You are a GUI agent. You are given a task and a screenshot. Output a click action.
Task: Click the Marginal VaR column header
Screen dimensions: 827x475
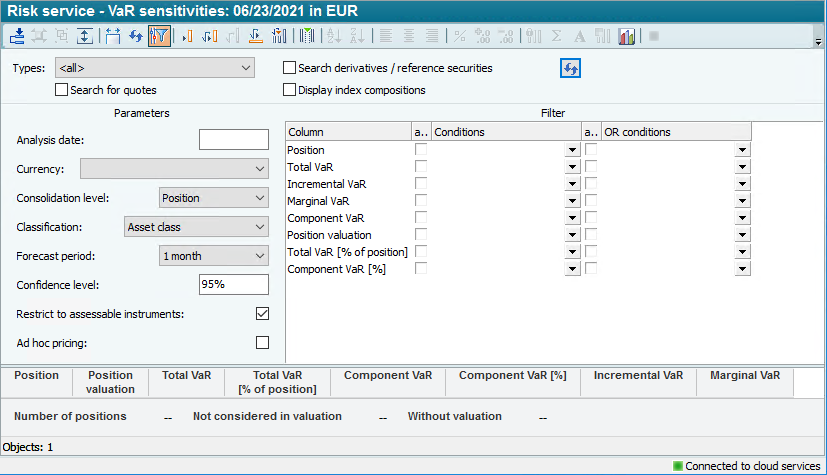pyautogui.click(x=744, y=376)
